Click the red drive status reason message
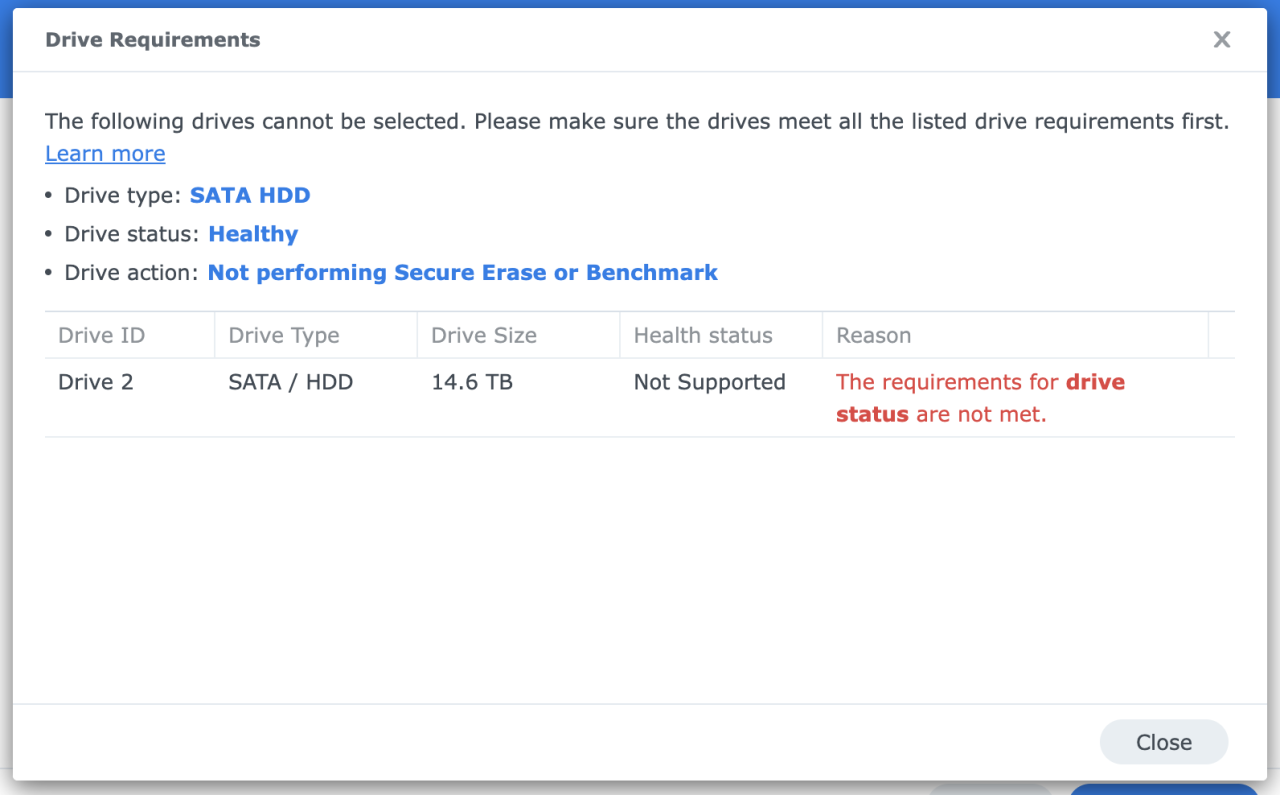1280x795 pixels. (x=980, y=398)
